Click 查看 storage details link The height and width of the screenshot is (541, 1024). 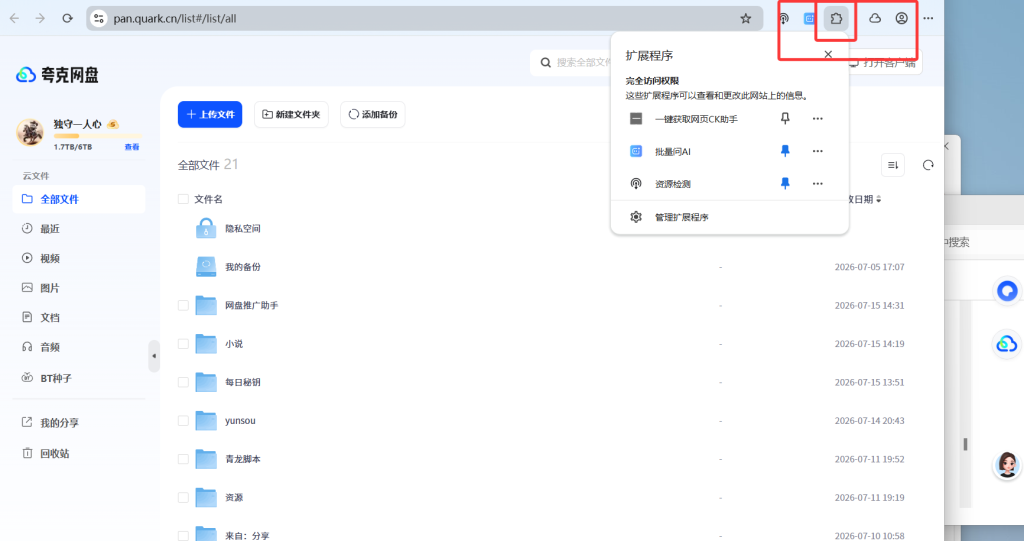click(132, 147)
